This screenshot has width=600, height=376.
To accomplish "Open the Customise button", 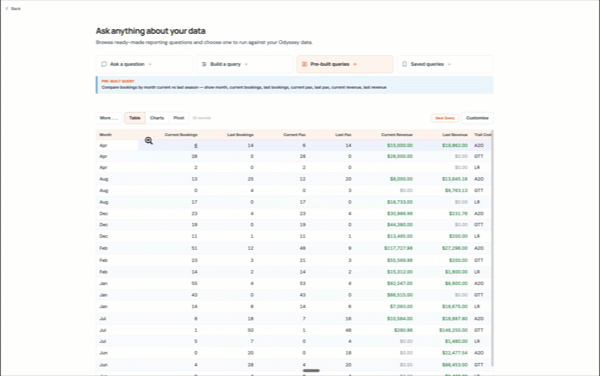I will (x=477, y=118).
